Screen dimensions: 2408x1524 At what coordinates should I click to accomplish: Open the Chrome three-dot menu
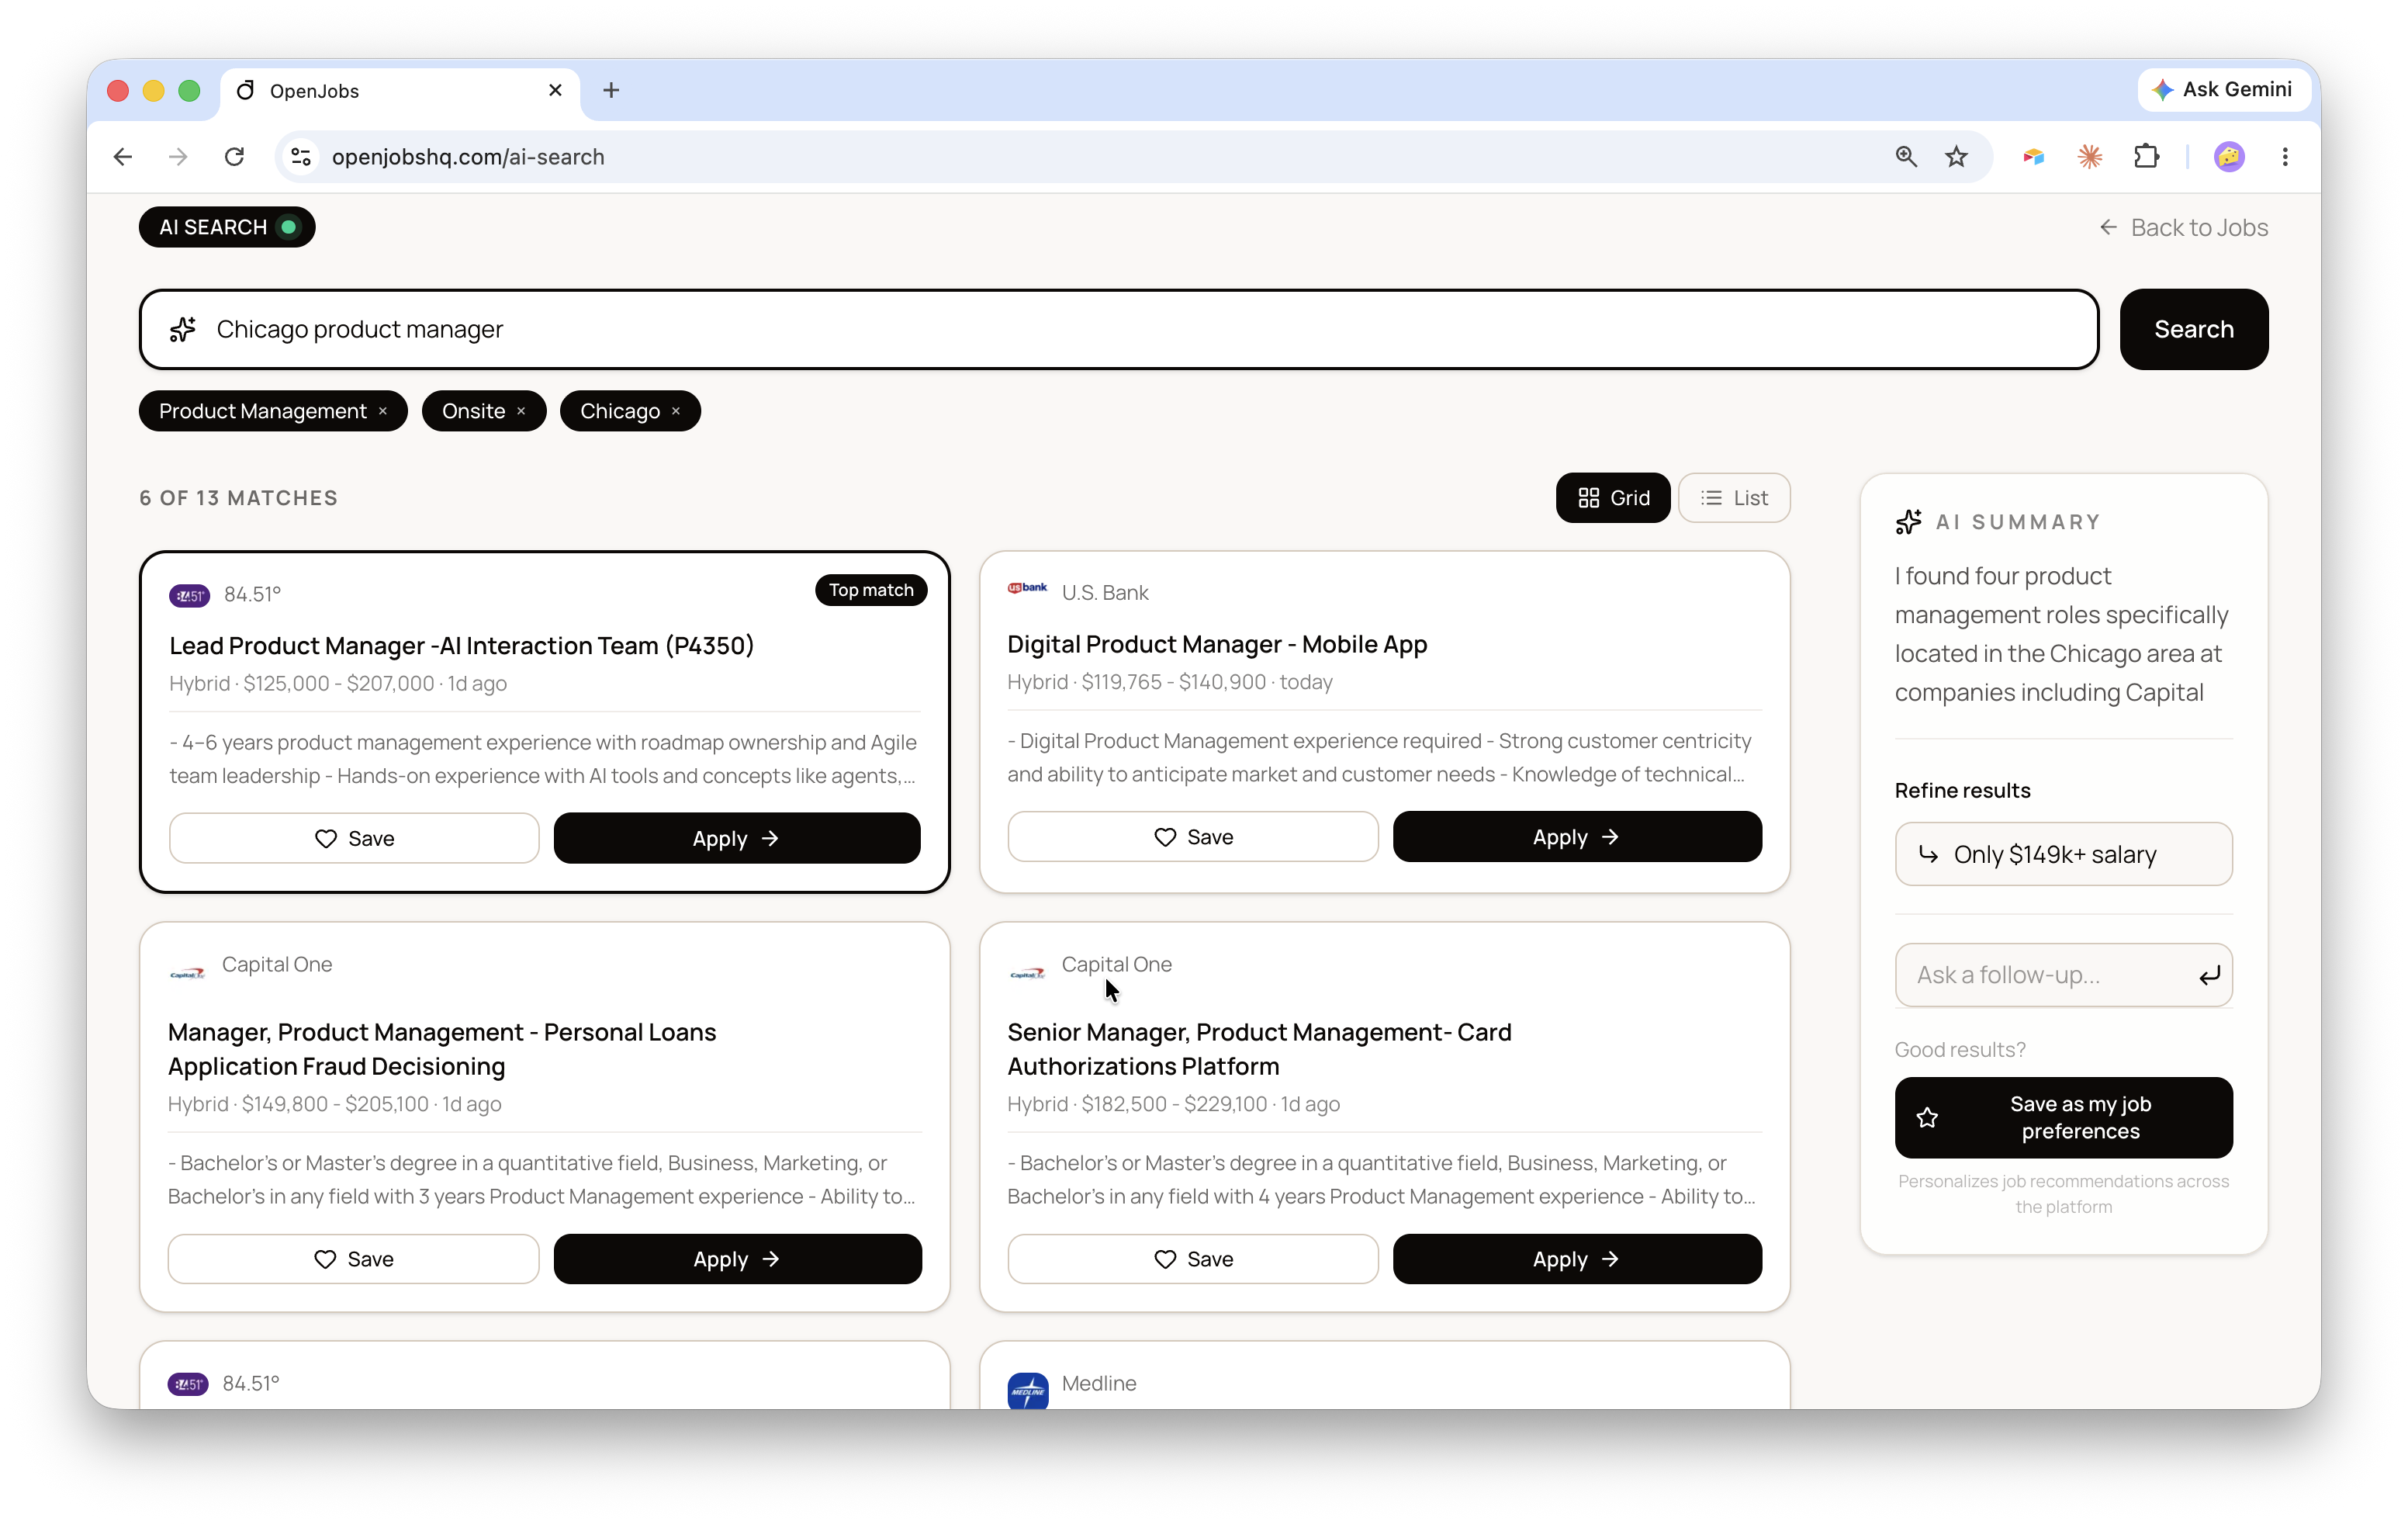tap(2285, 157)
